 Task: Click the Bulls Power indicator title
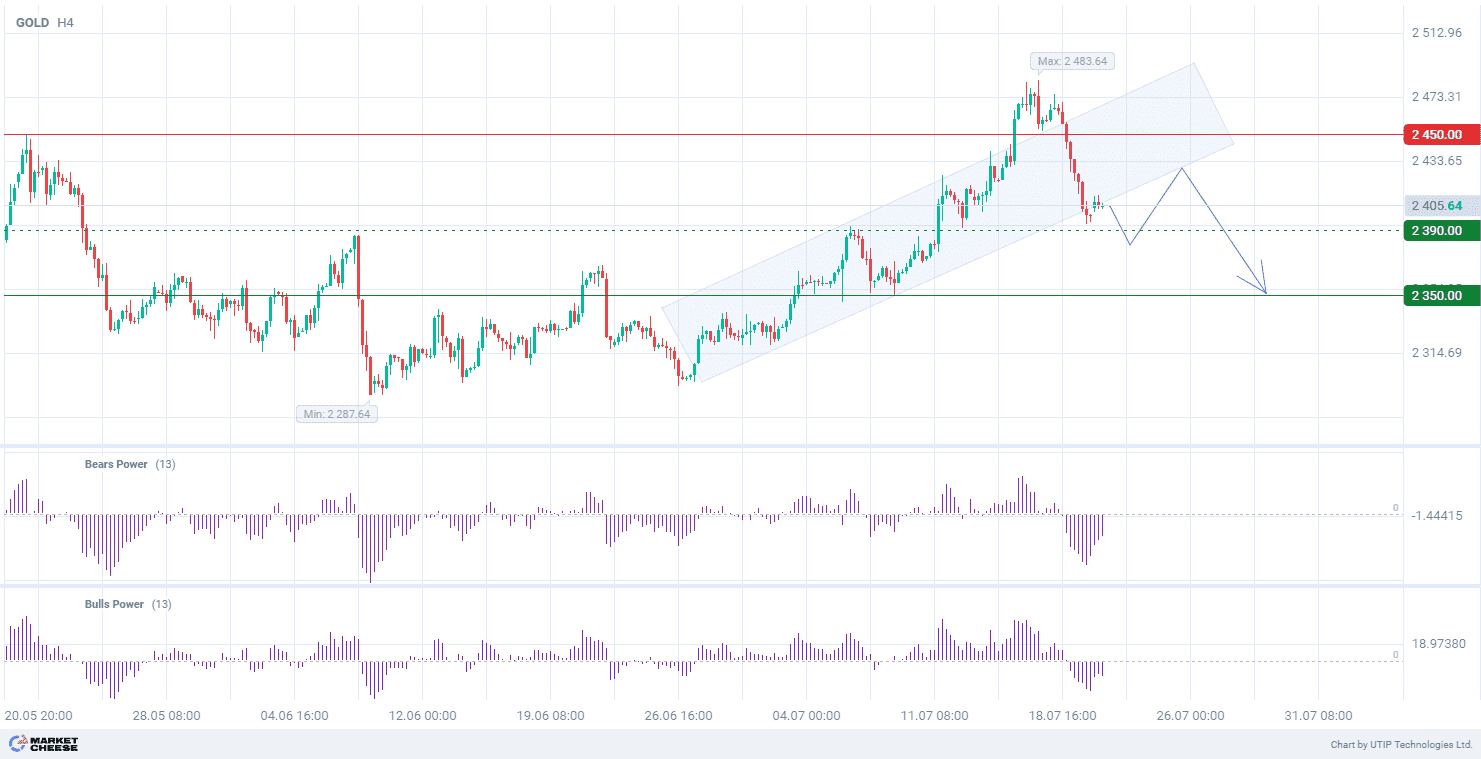pos(114,604)
